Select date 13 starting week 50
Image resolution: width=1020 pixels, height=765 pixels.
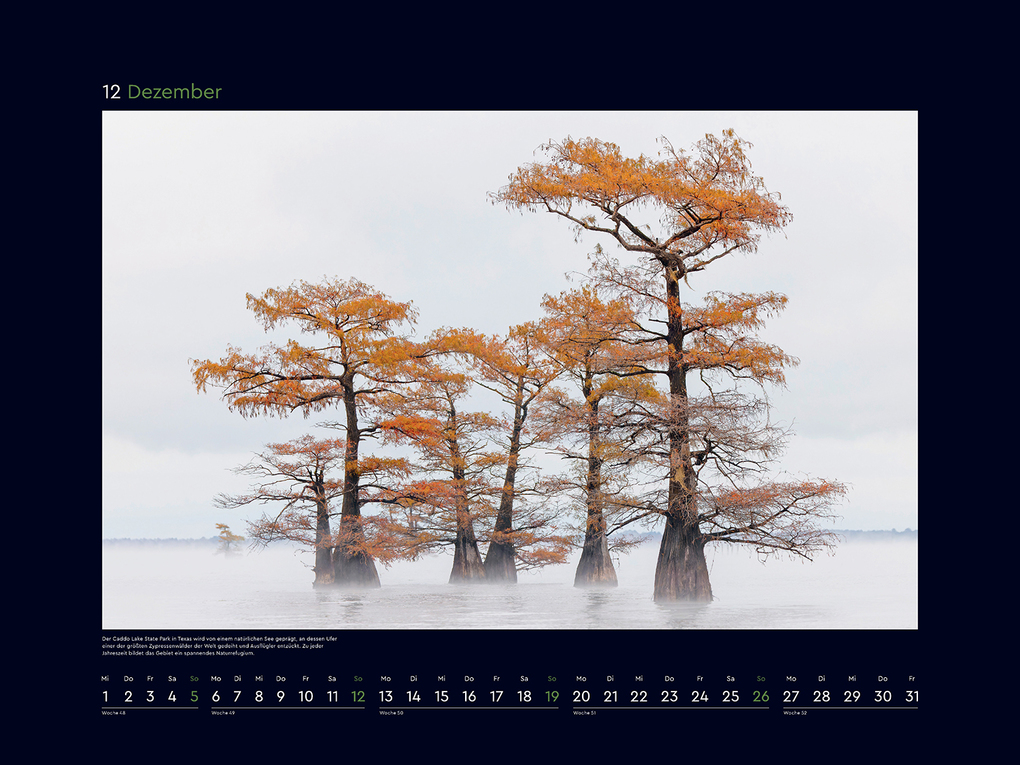coord(385,694)
